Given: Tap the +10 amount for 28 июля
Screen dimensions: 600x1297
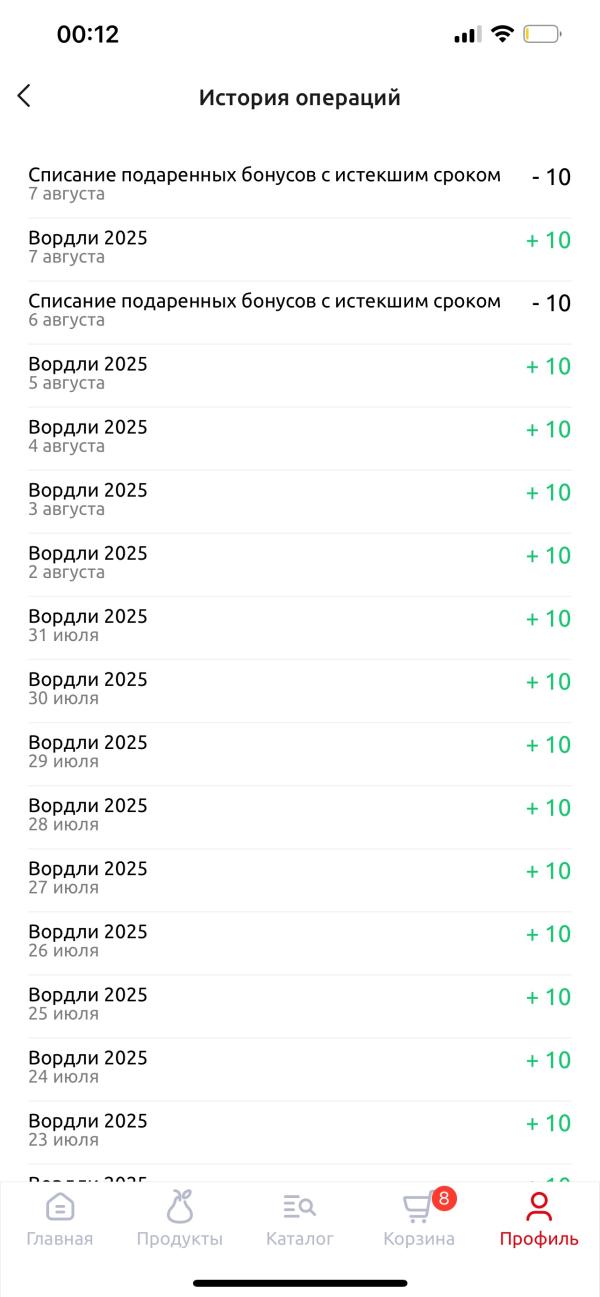Looking at the screenshot, I should coord(549,808).
